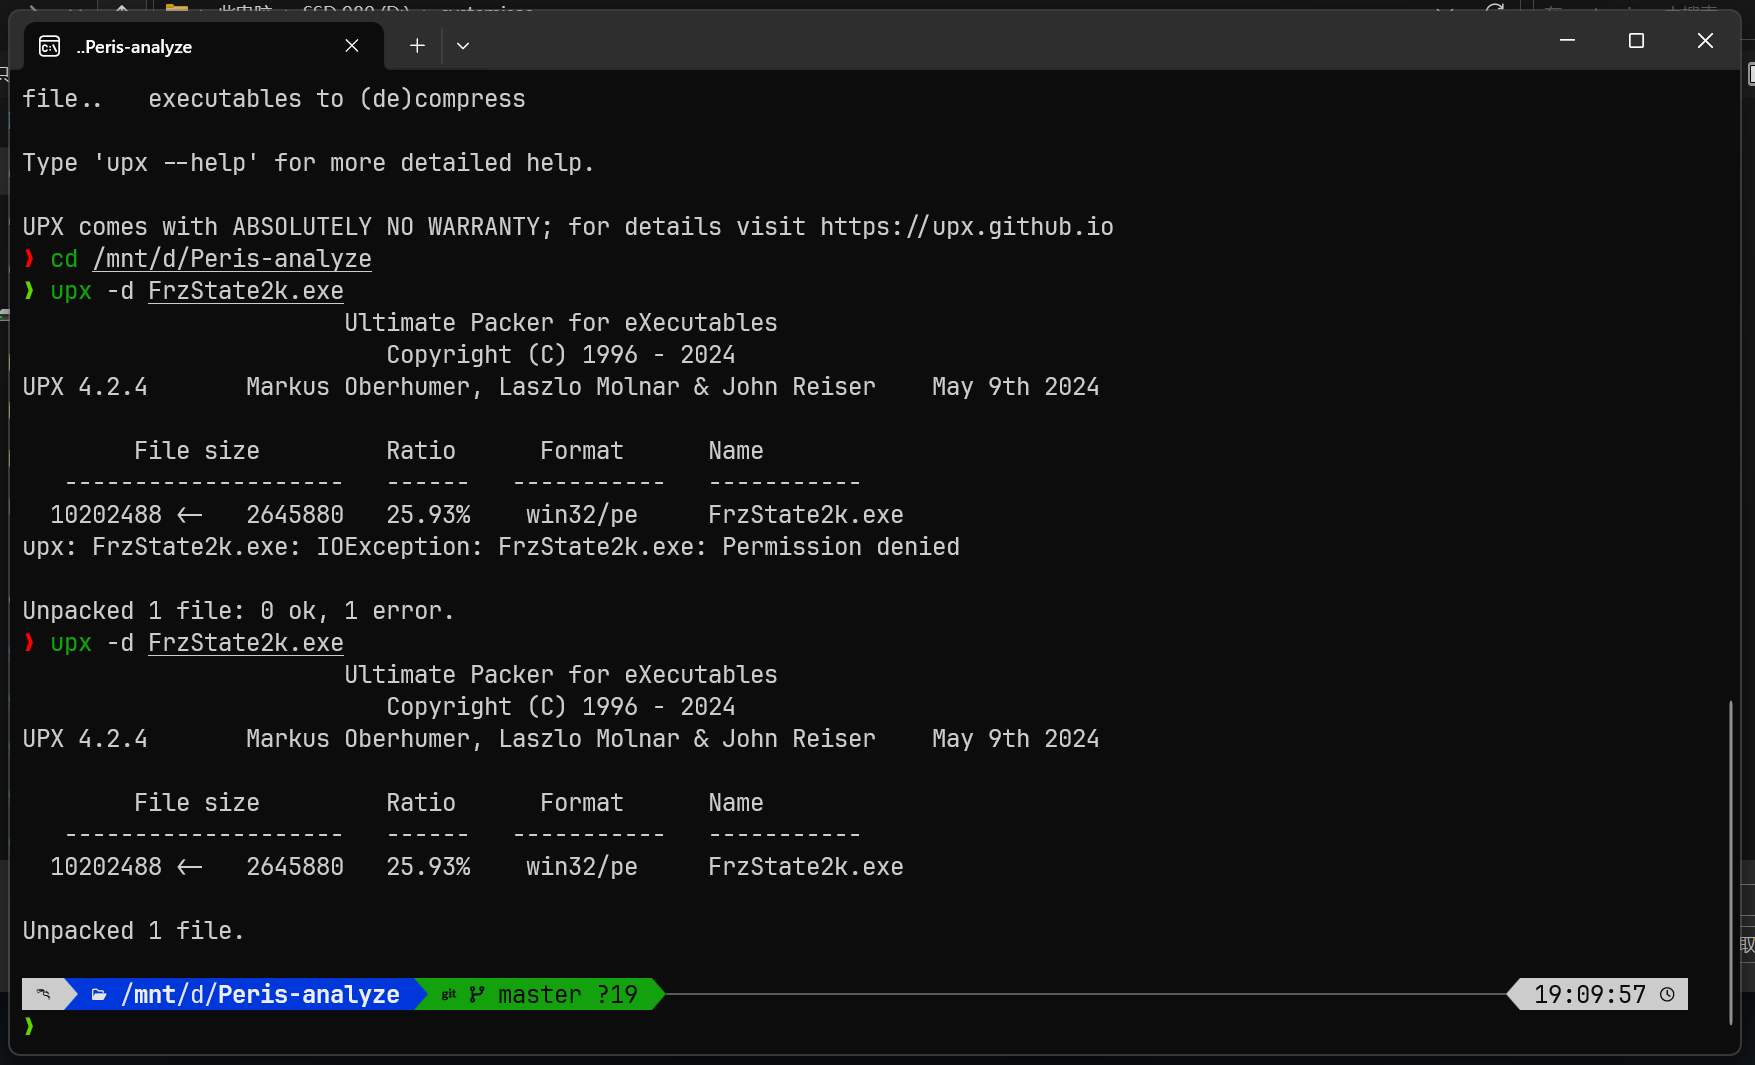Click the git logo in the prompt

coord(449,994)
